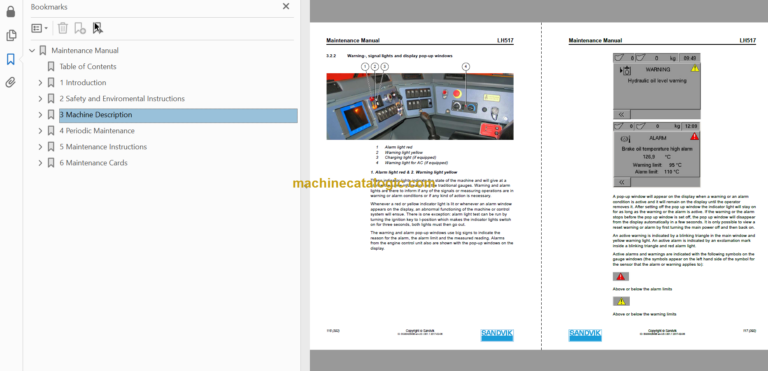Click the LH517 header on the left page
The image size is (768, 371).
505,41
